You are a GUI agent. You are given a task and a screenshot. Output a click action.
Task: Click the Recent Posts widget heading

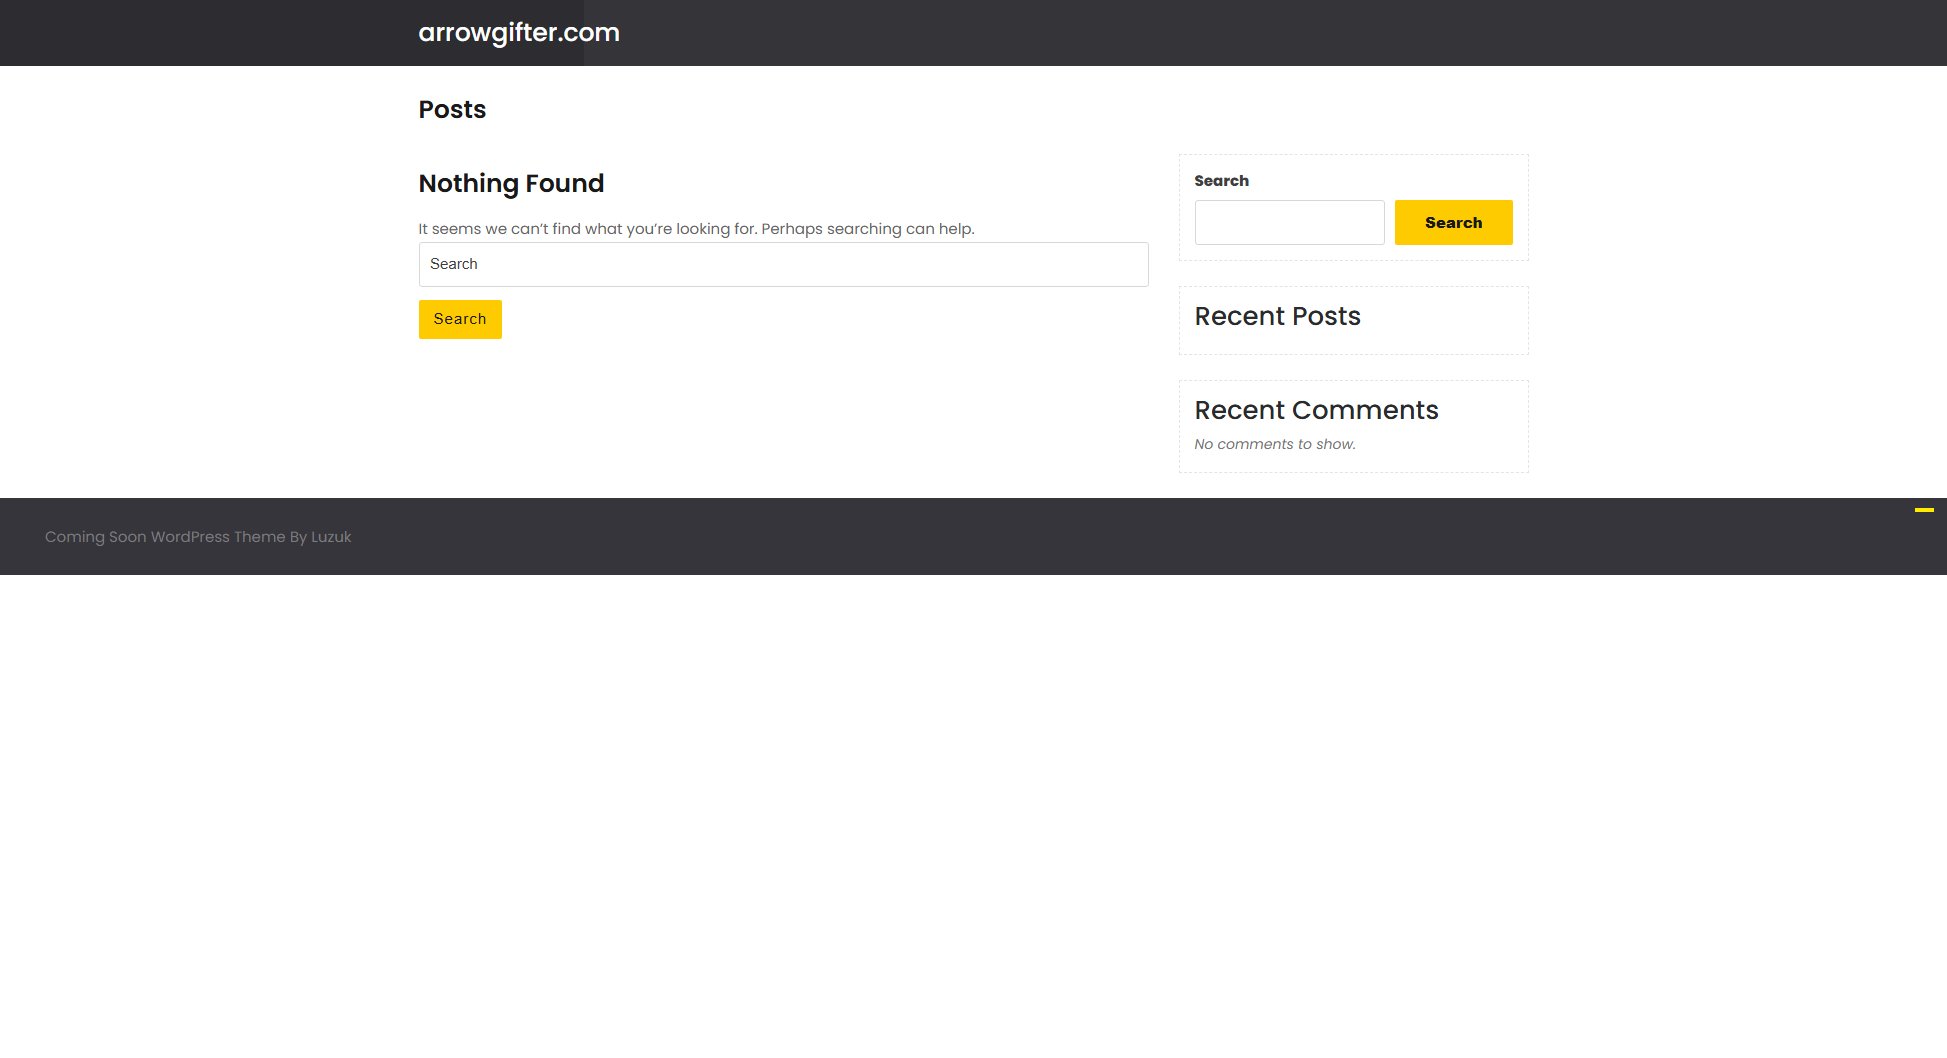point(1277,316)
